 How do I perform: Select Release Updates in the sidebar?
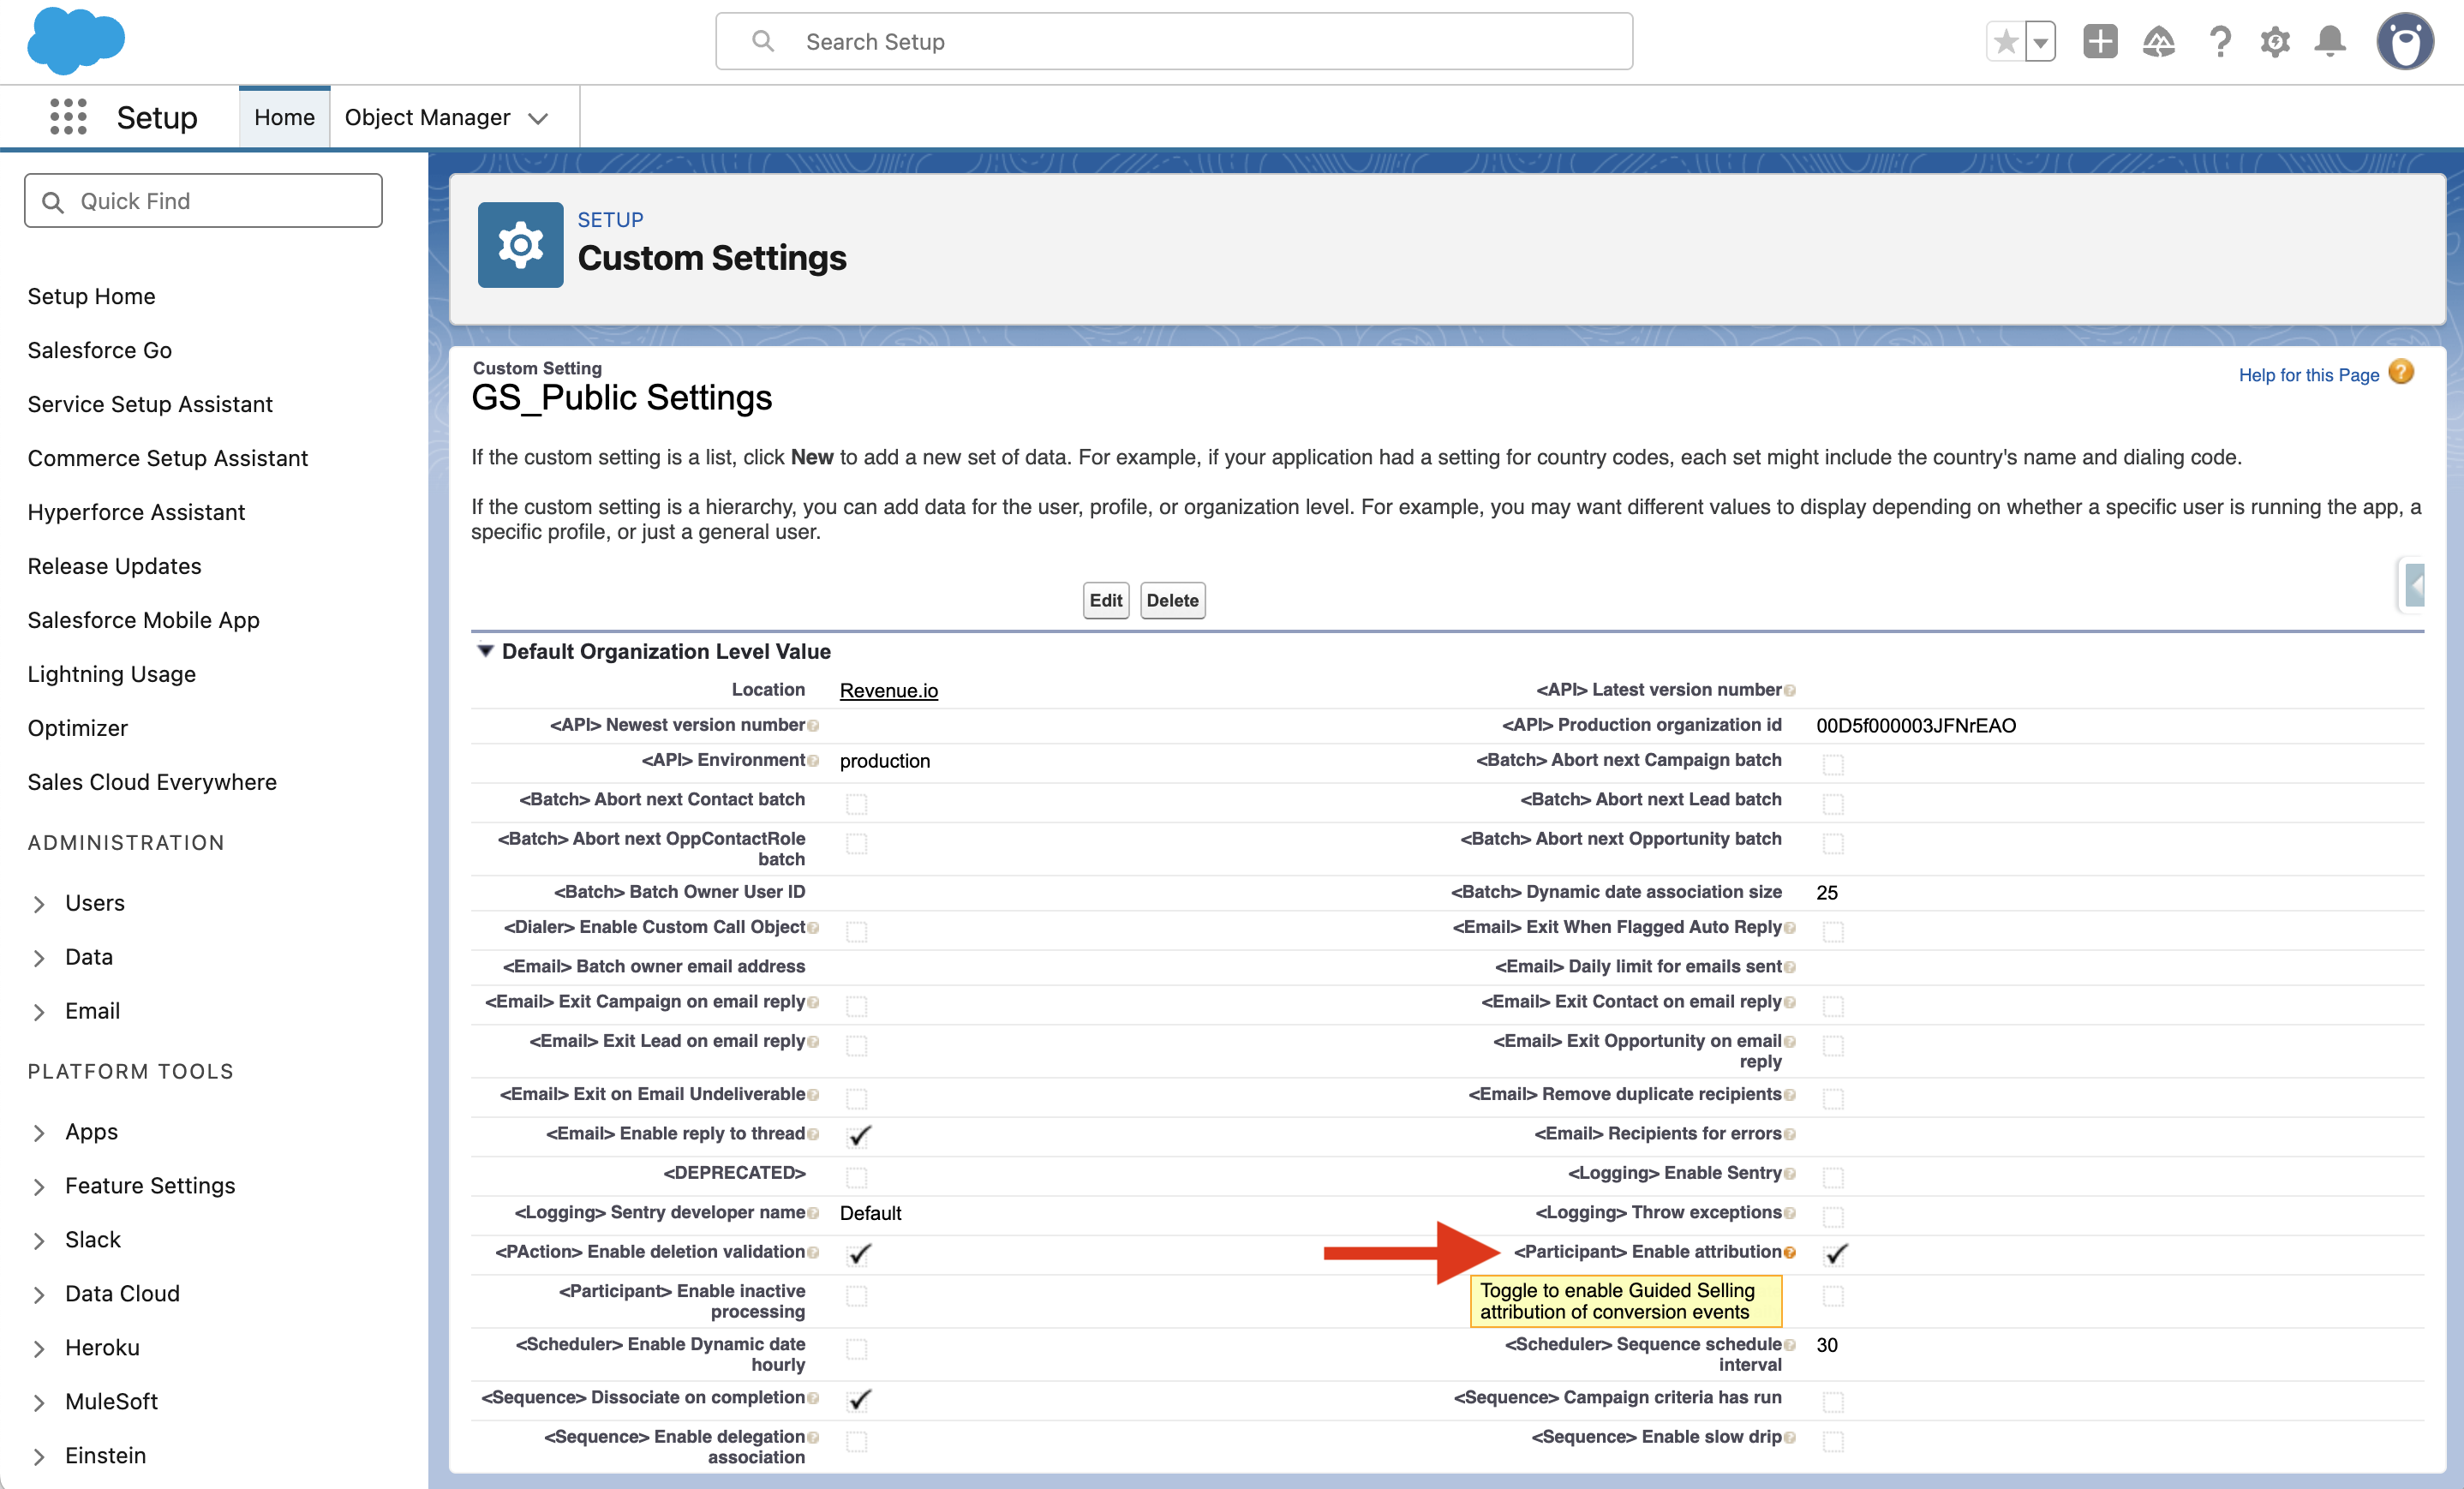pyautogui.click(x=114, y=565)
